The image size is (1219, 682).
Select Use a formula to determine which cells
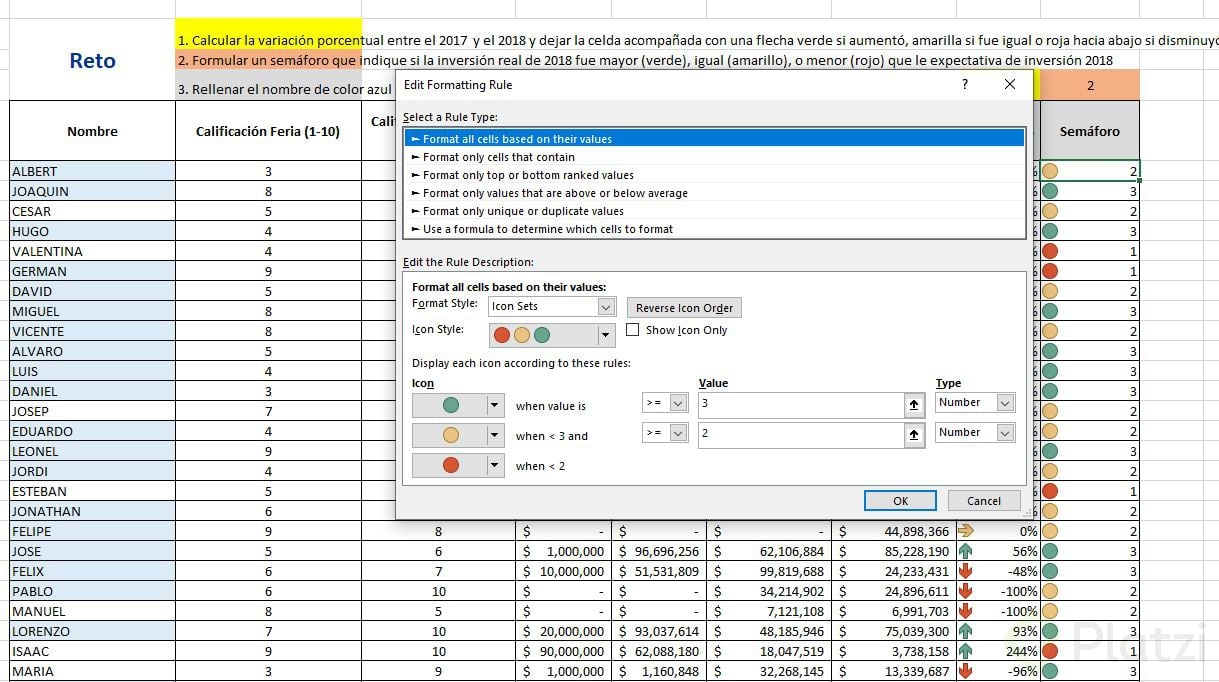coord(714,229)
